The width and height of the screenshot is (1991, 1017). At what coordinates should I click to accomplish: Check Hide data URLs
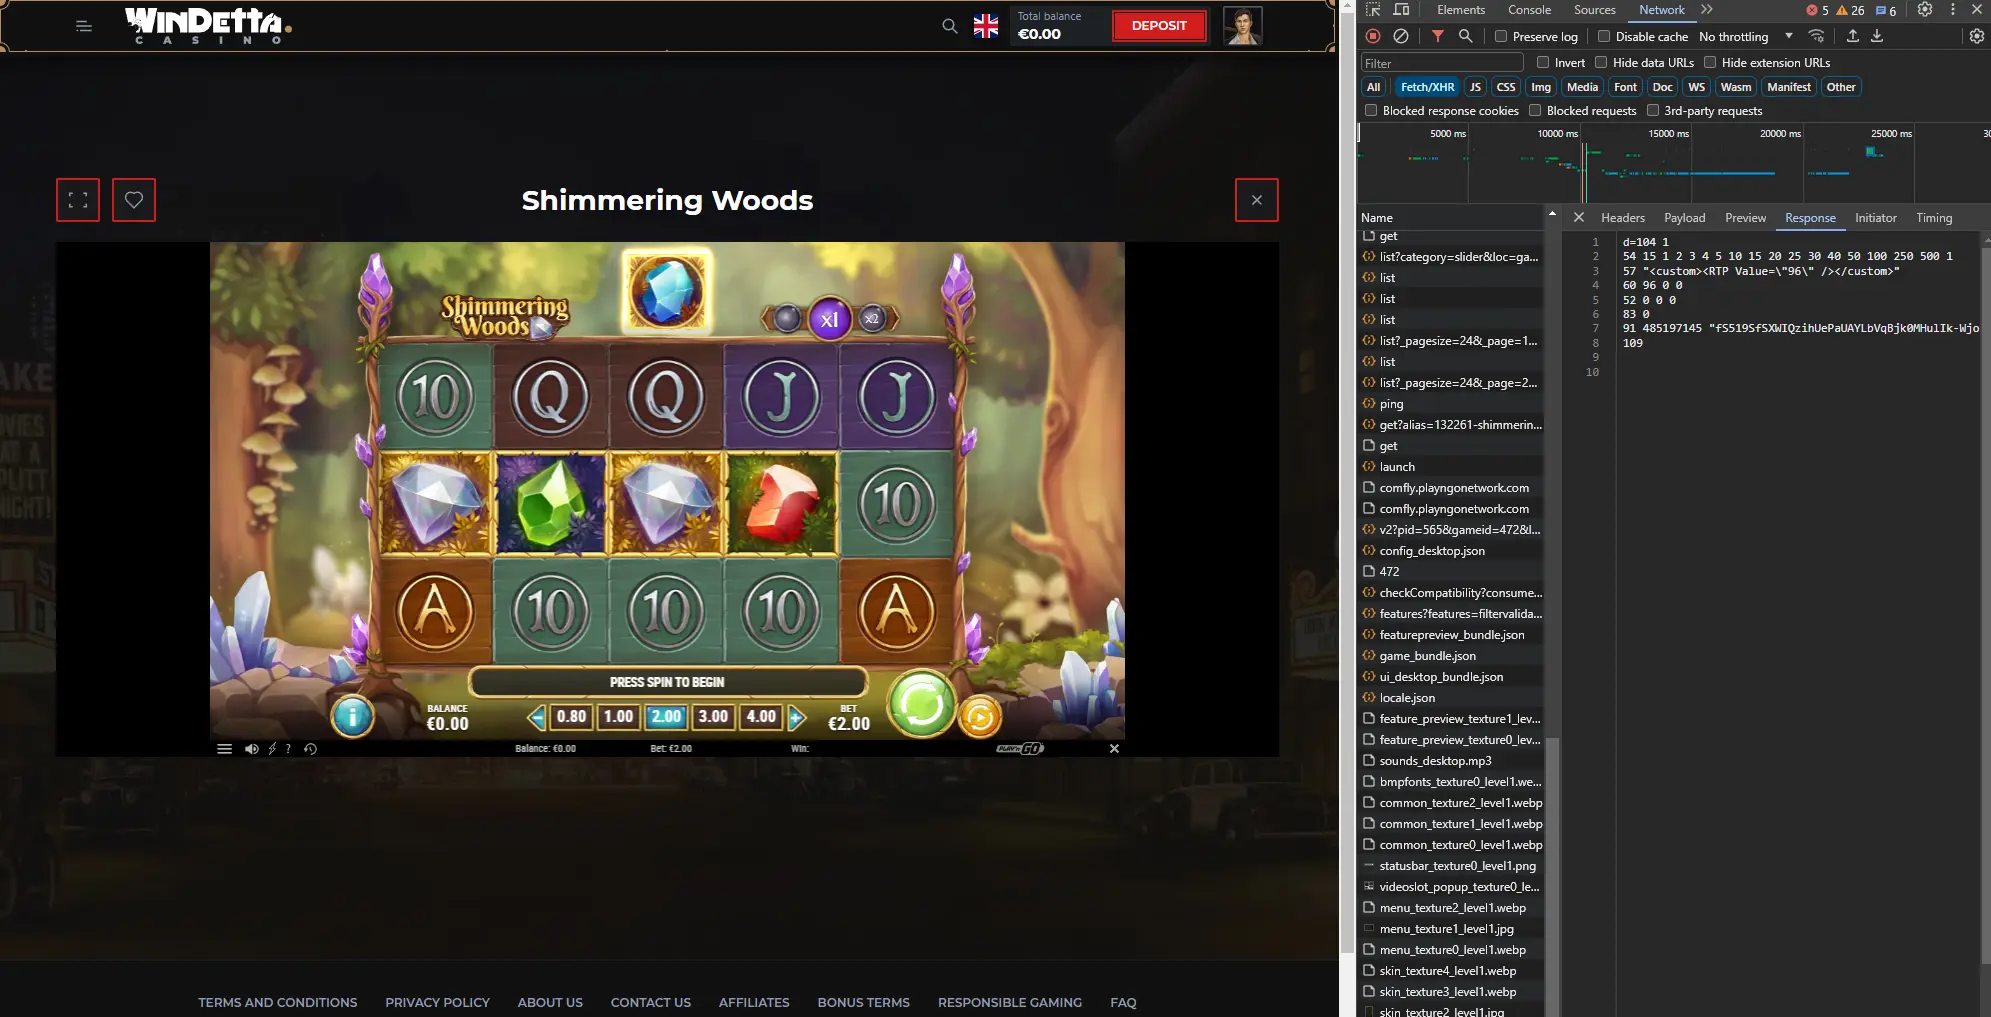(x=1601, y=62)
